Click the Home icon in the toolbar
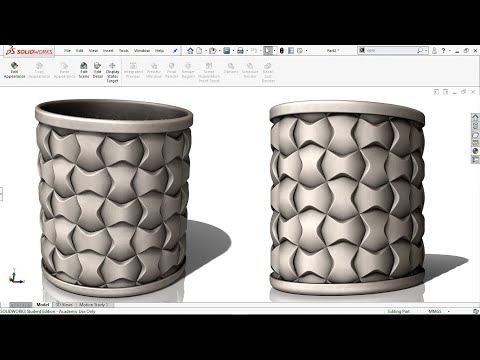This screenshot has height=360, width=480. click(x=190, y=51)
